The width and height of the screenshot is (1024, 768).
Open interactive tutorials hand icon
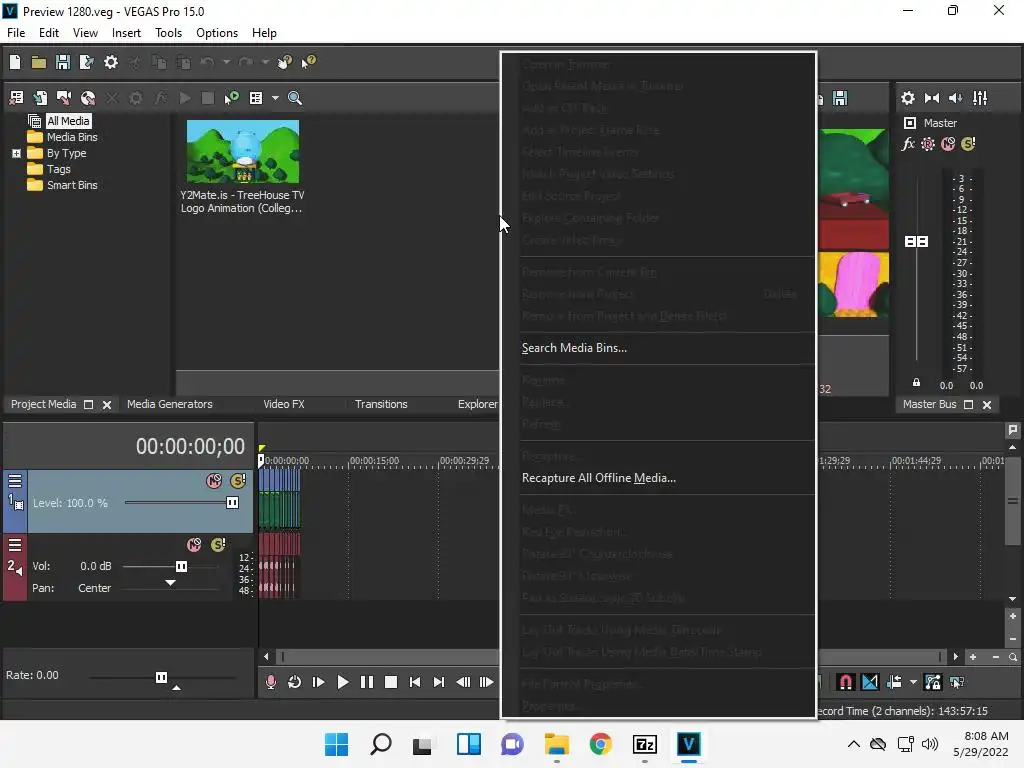(284, 62)
